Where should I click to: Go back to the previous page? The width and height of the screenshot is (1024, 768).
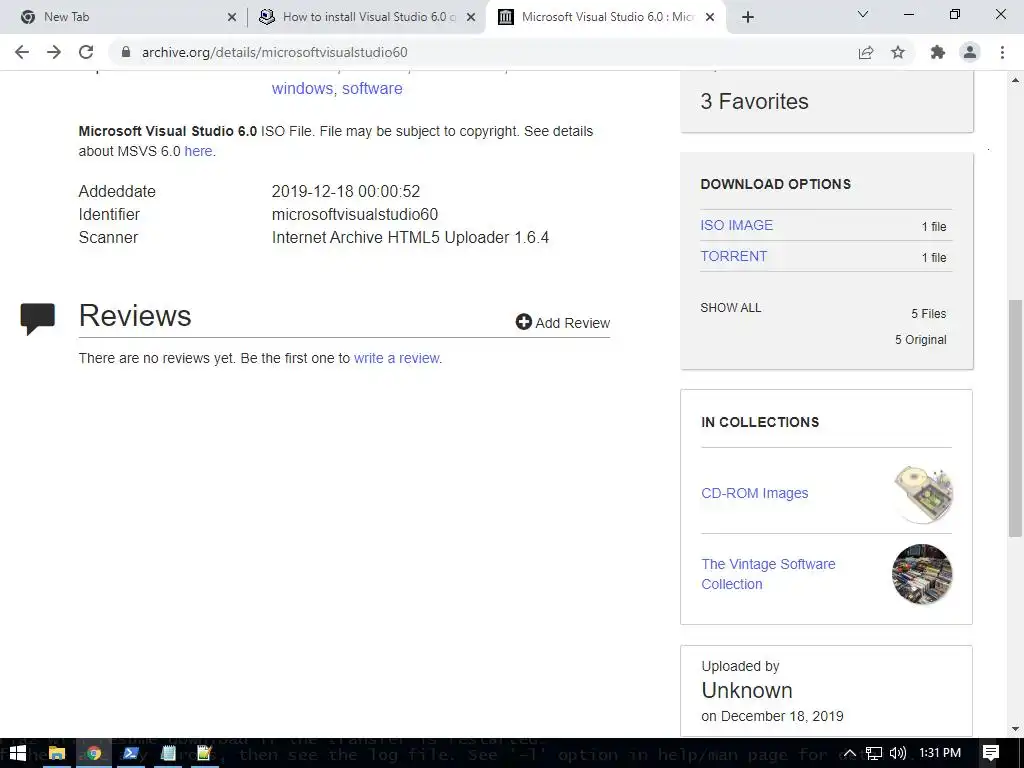(x=22, y=52)
